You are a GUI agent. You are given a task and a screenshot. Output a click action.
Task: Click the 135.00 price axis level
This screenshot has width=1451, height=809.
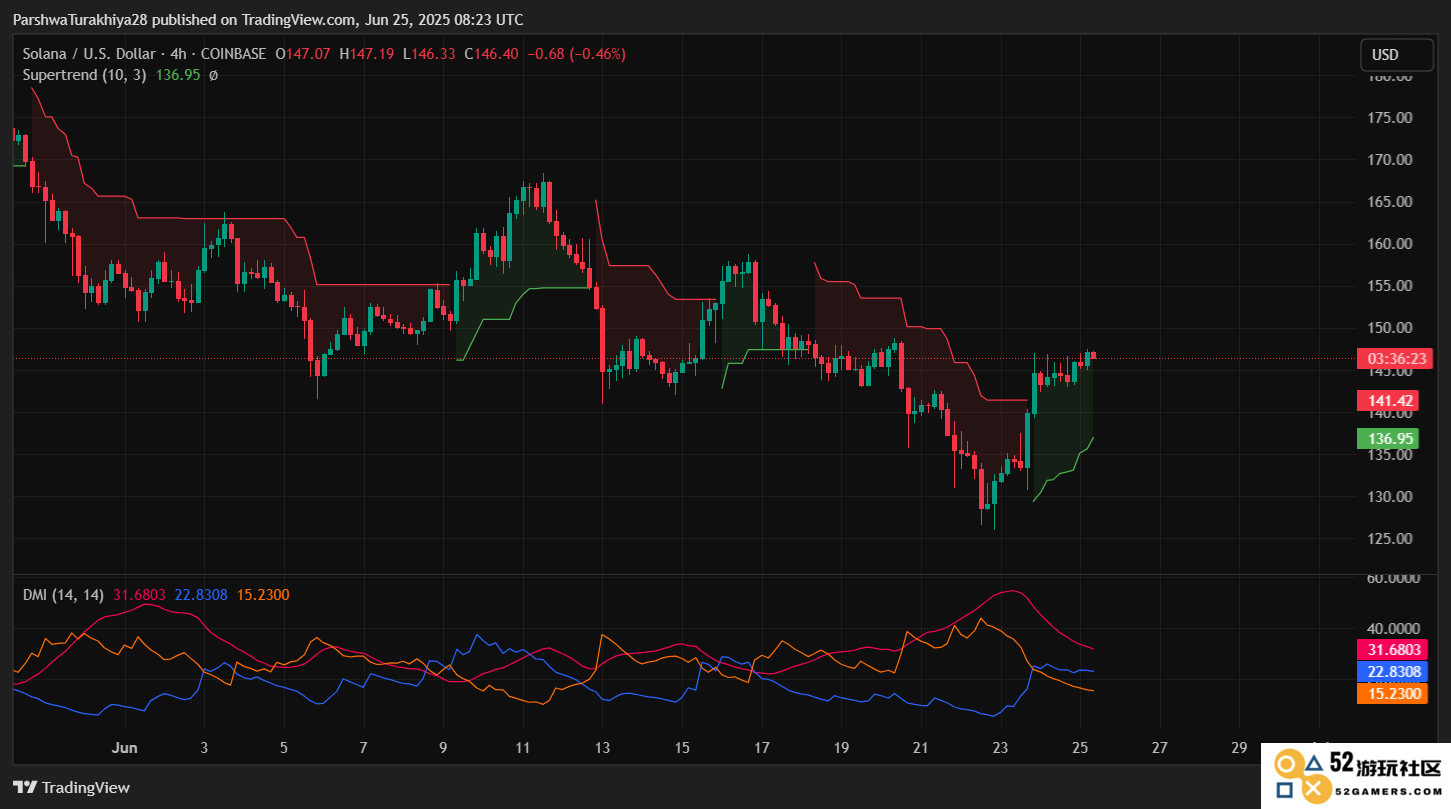pos(1390,454)
